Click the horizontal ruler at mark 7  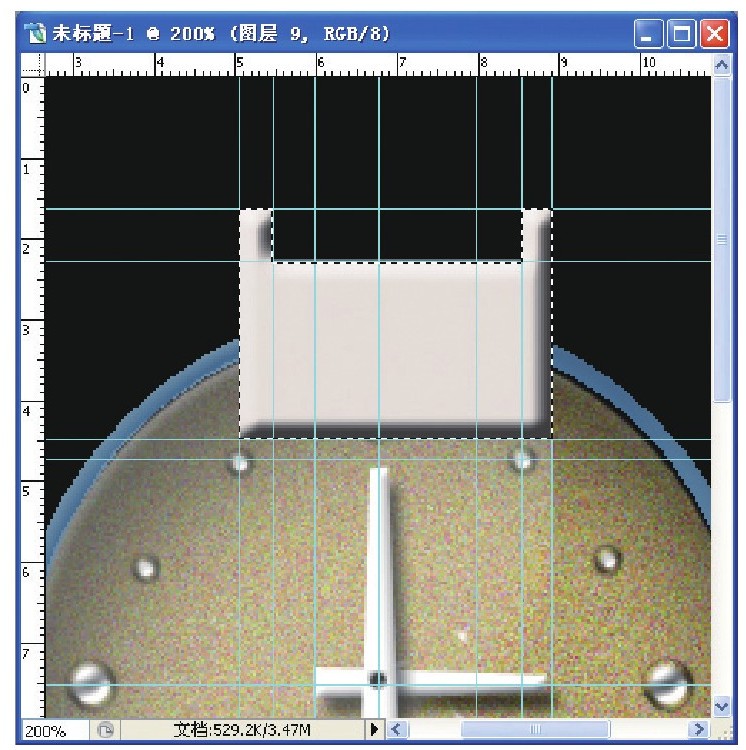tap(401, 64)
